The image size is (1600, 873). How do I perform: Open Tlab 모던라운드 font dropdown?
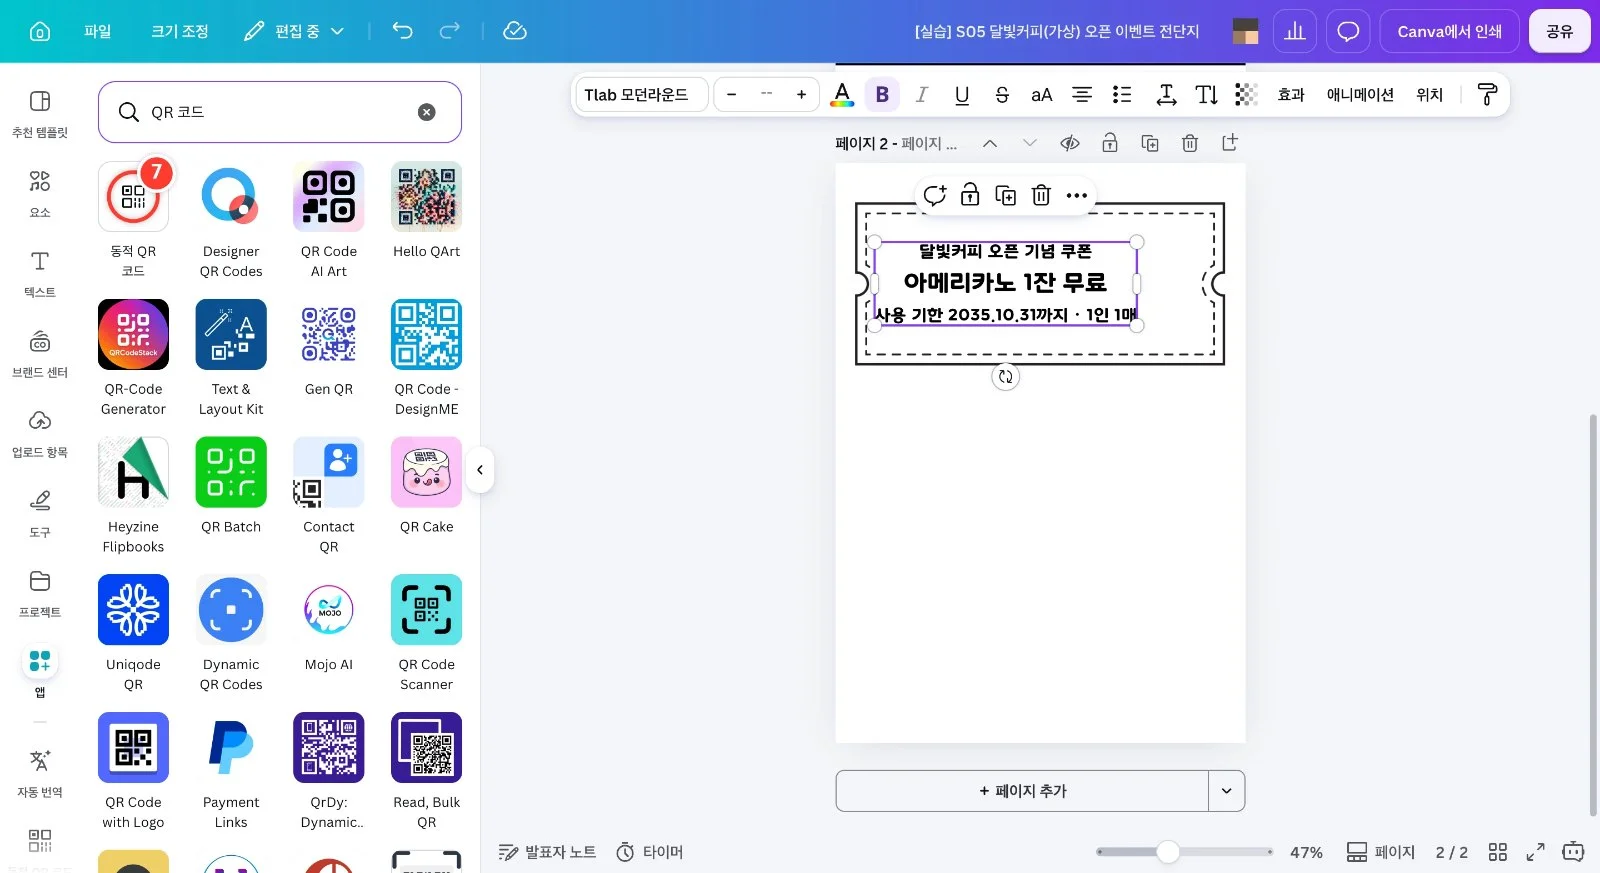(x=641, y=94)
